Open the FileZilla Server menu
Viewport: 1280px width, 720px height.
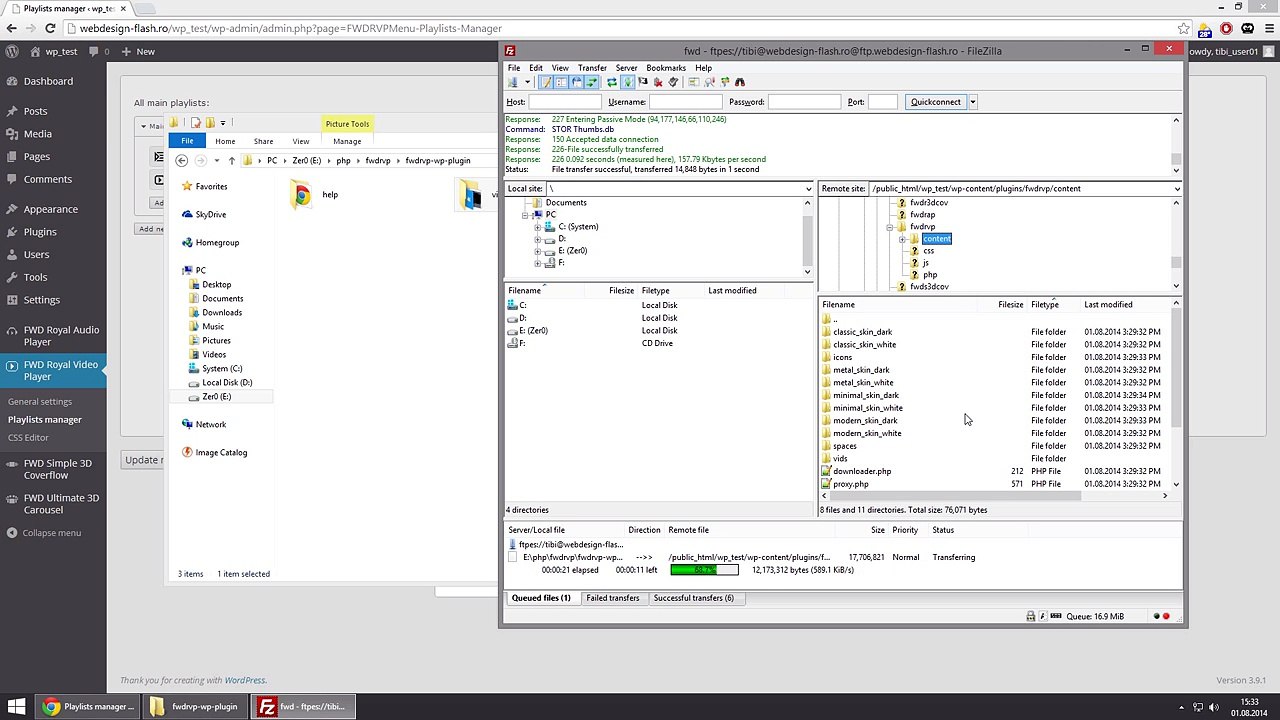627,68
